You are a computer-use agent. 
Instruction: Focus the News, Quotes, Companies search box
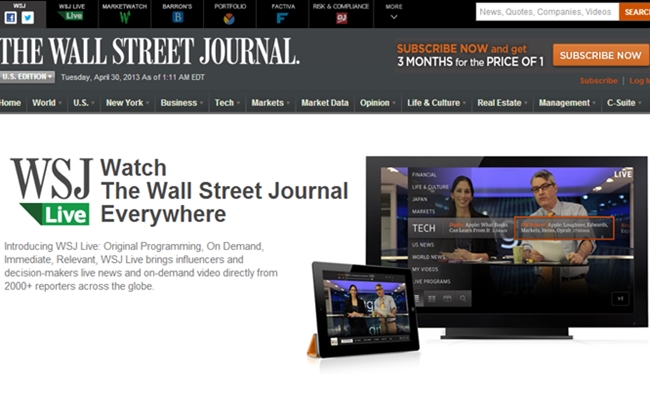(546, 12)
